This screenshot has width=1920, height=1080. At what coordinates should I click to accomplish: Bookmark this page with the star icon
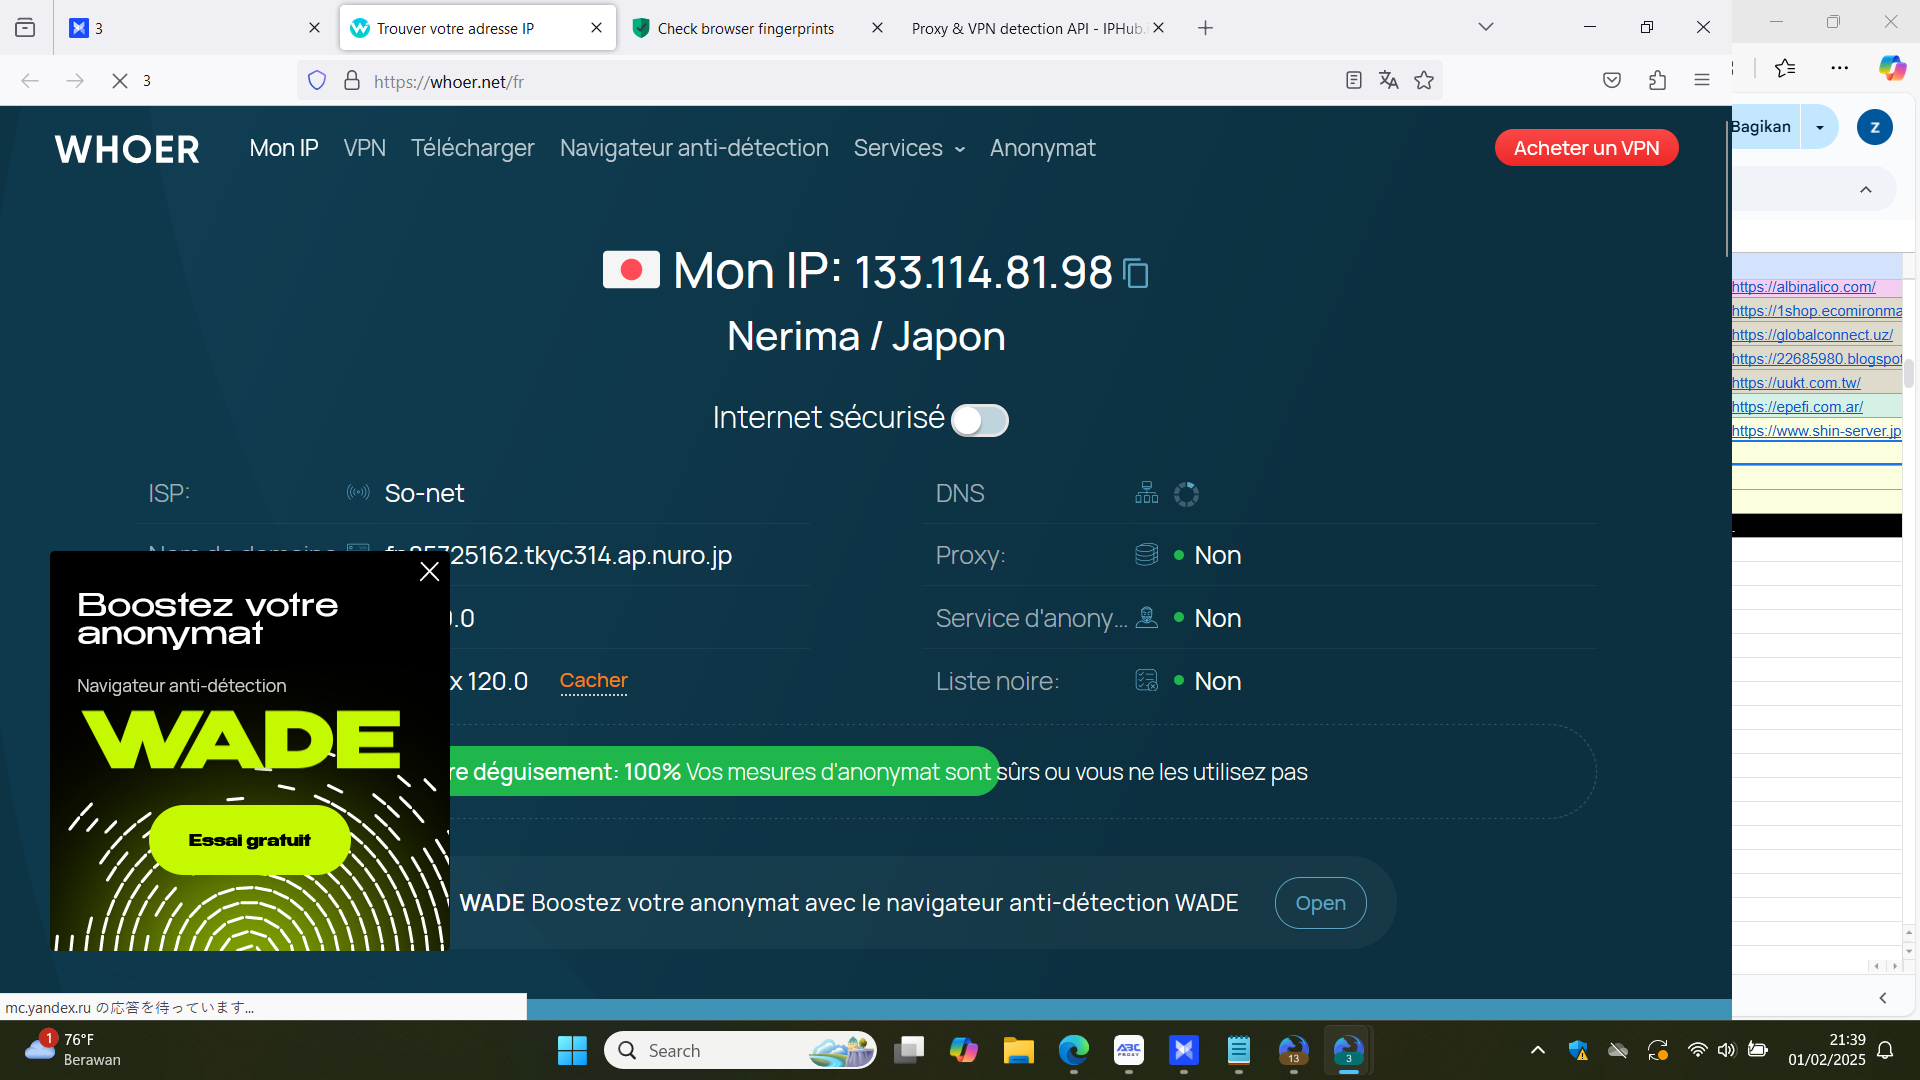click(x=1424, y=81)
